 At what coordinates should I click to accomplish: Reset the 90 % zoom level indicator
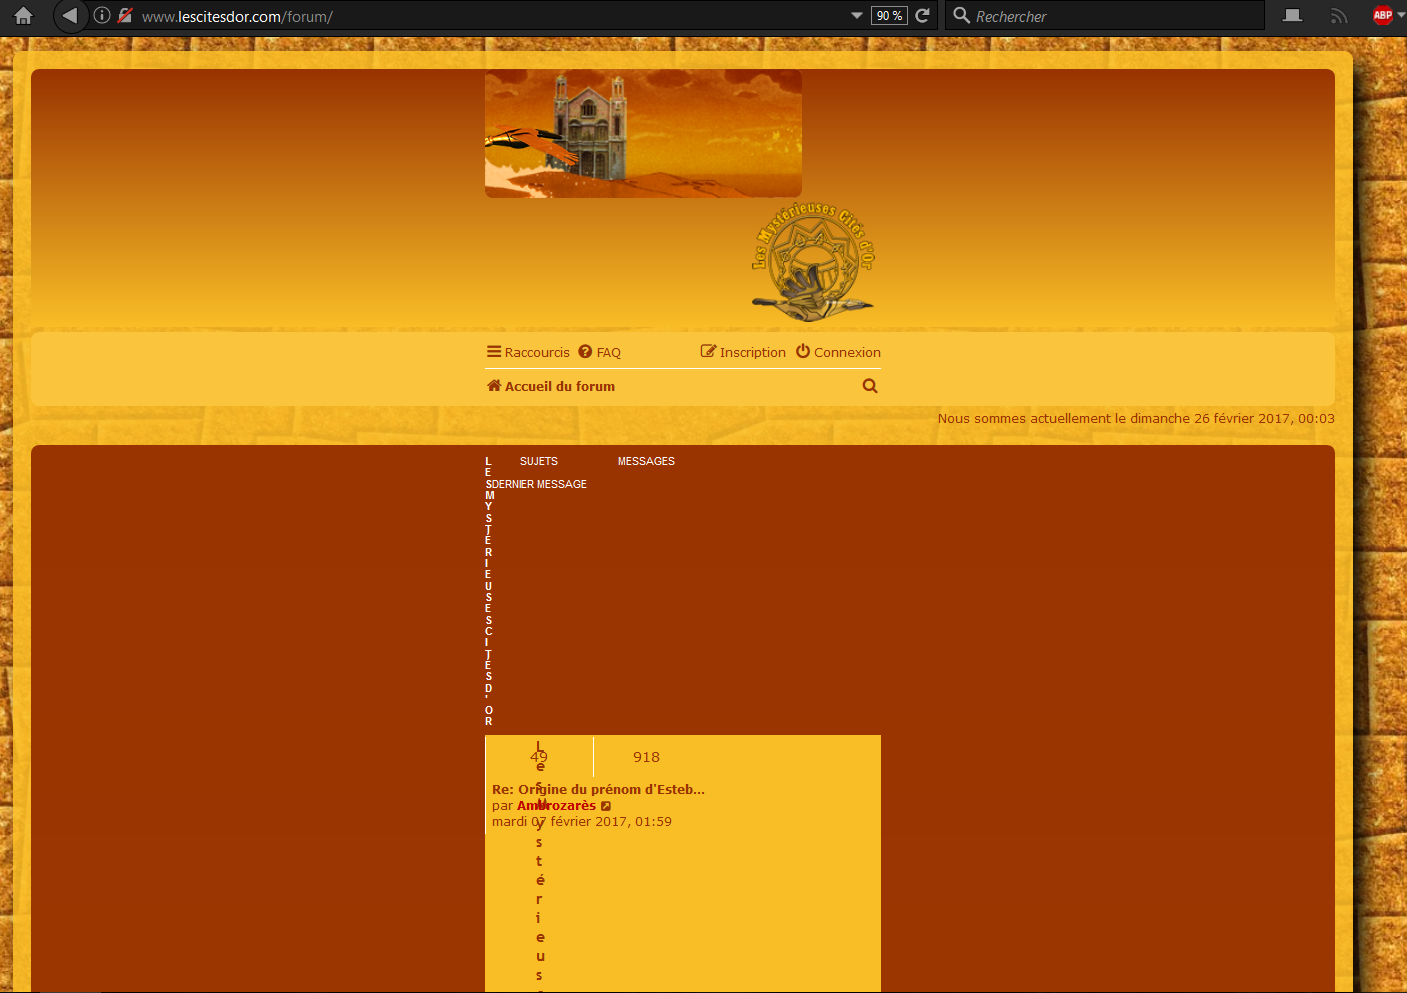[x=889, y=16]
